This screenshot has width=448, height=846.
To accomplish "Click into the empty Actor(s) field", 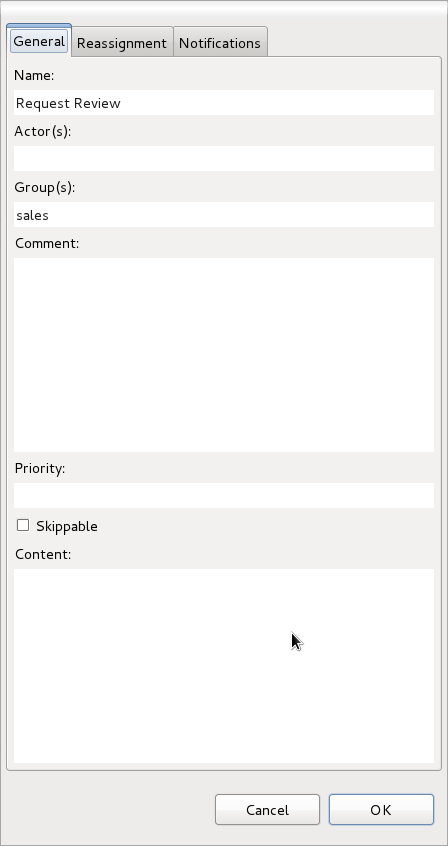I will [x=223, y=159].
